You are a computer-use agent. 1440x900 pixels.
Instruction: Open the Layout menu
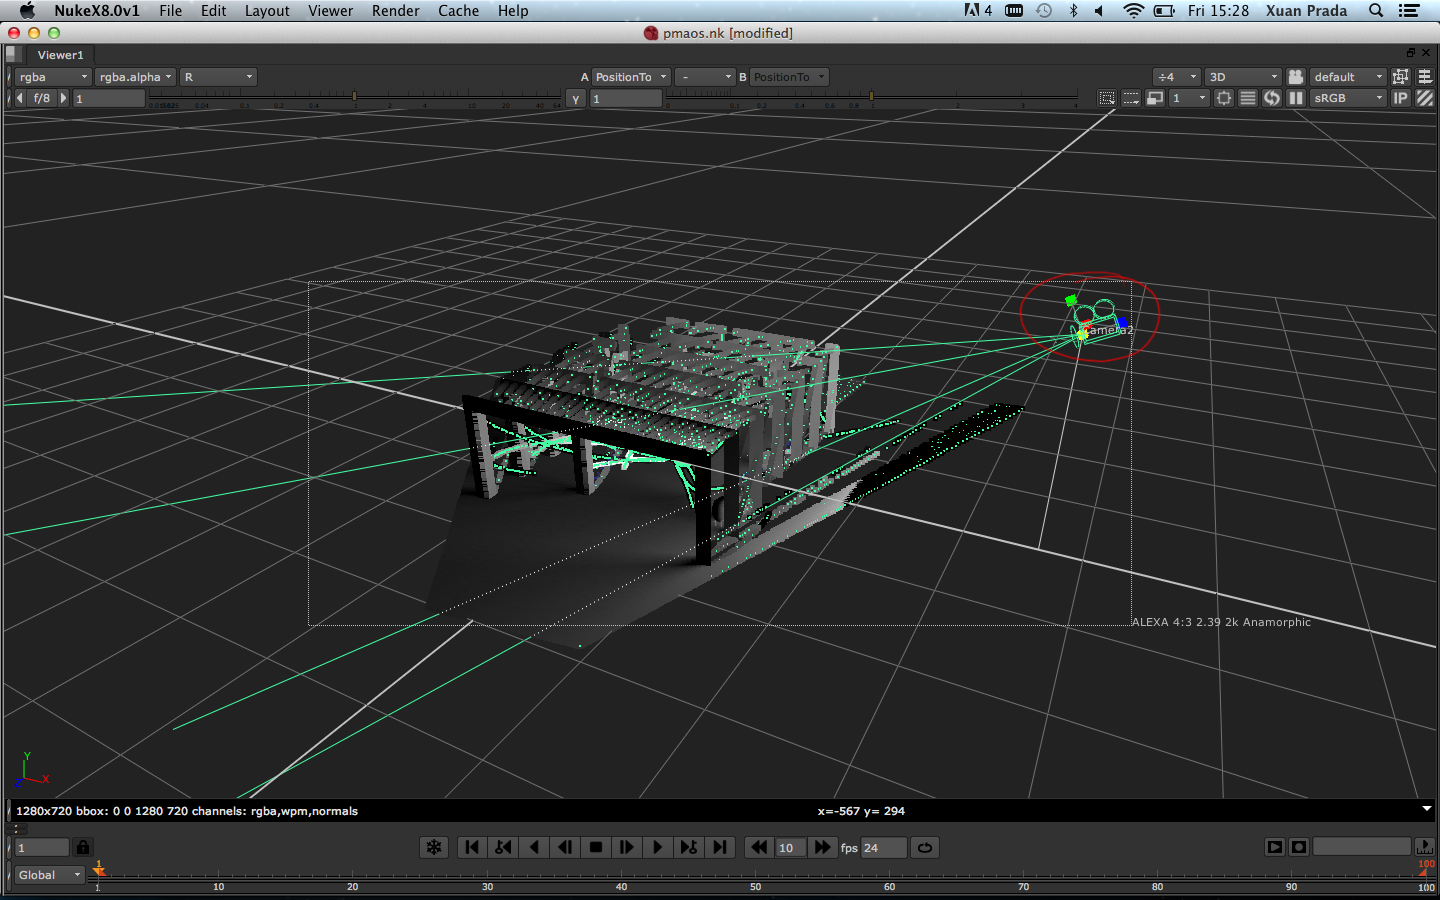point(267,11)
